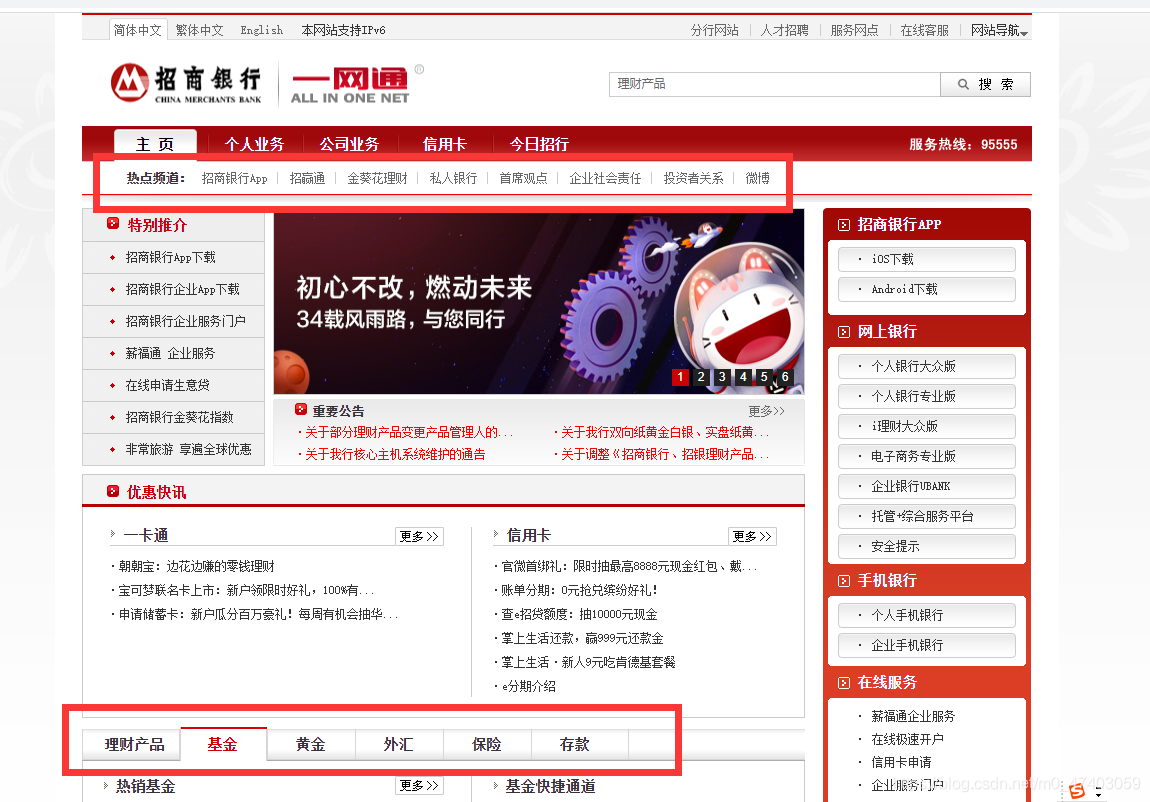The width and height of the screenshot is (1150, 802).
Task: Select banner slide 1
Action: [x=680, y=377]
